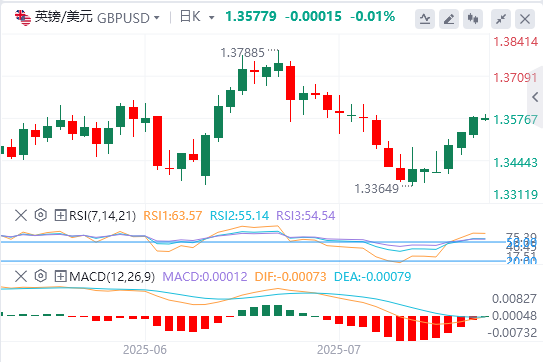This screenshot has height=362, width=543.
Task: Open the indicator line-chart icon
Action: pyautogui.click(x=425, y=19)
